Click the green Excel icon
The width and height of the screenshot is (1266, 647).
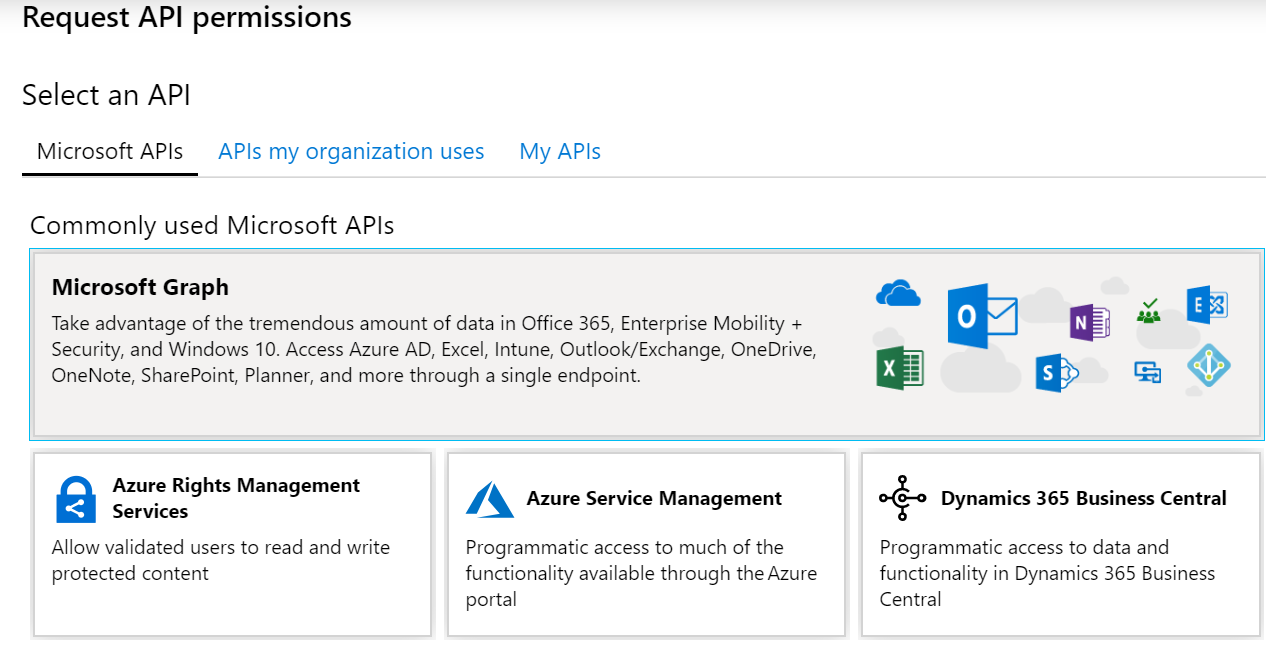click(x=900, y=368)
